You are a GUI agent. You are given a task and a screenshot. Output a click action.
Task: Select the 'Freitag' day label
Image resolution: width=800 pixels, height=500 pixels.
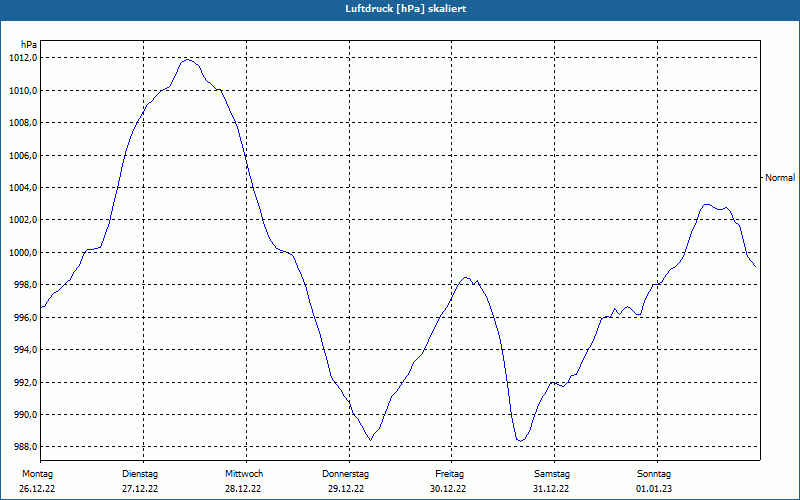pyautogui.click(x=449, y=474)
